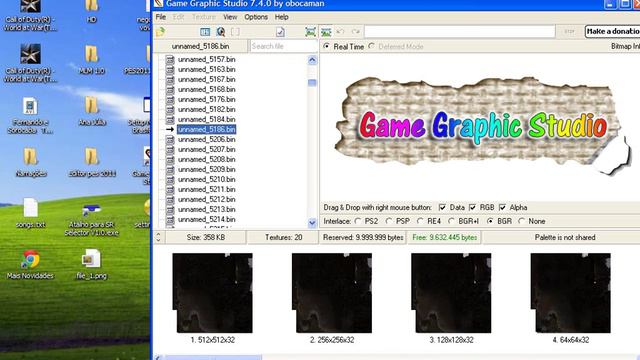Select the Real Time radio button
The width and height of the screenshot is (640, 360).
327,47
